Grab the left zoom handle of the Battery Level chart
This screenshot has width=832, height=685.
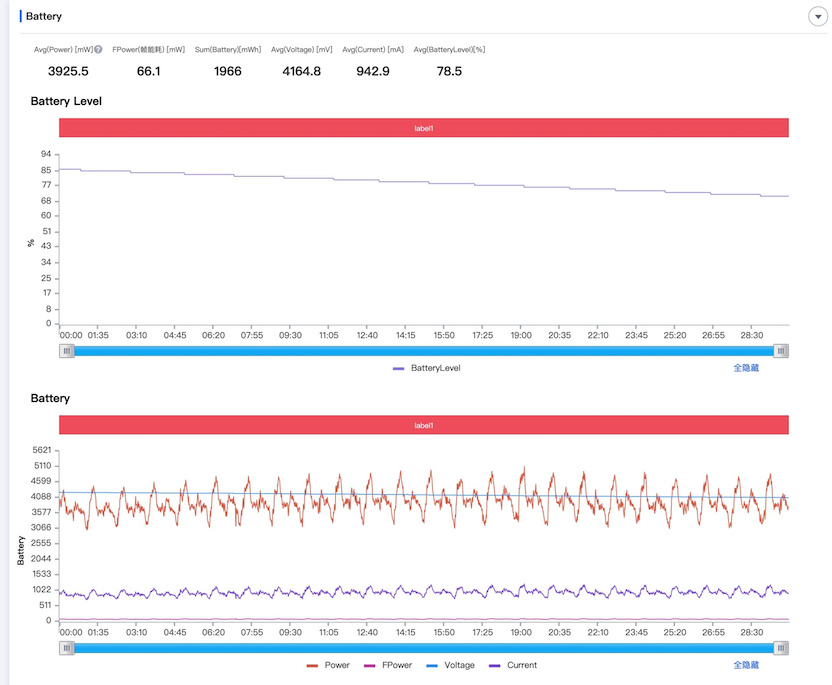point(66,351)
